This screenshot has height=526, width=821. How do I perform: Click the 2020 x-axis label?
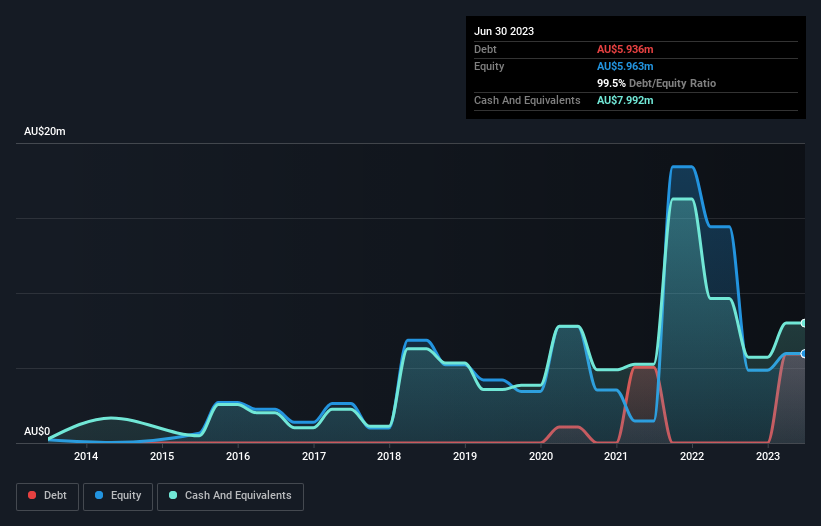pyautogui.click(x=541, y=456)
